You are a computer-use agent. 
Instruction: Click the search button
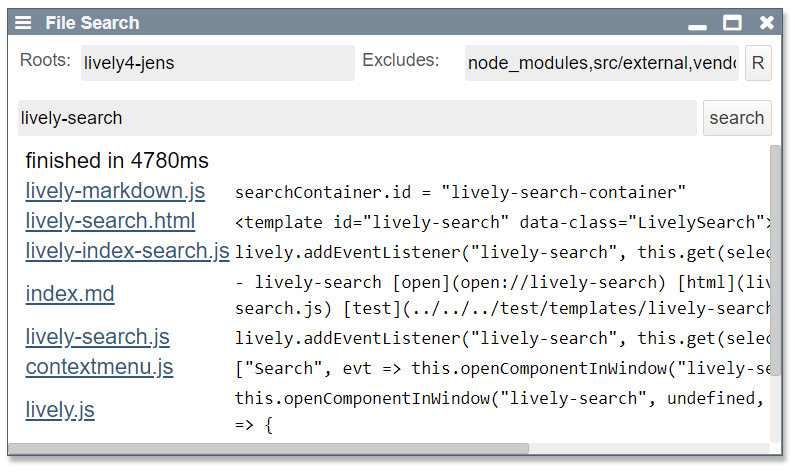(736, 118)
